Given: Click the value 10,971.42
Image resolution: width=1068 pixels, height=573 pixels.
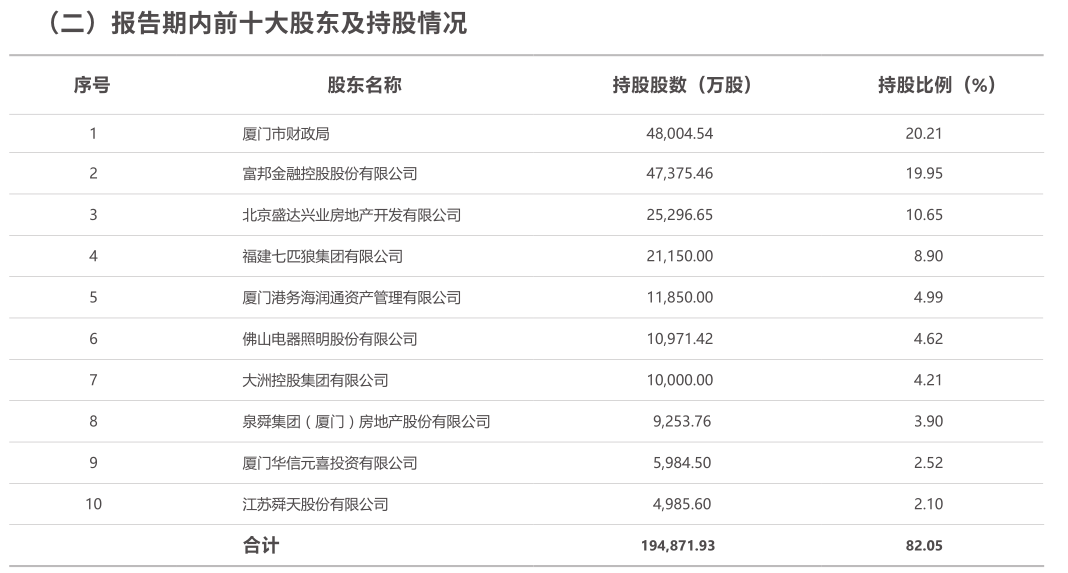Looking at the screenshot, I should [680, 339].
